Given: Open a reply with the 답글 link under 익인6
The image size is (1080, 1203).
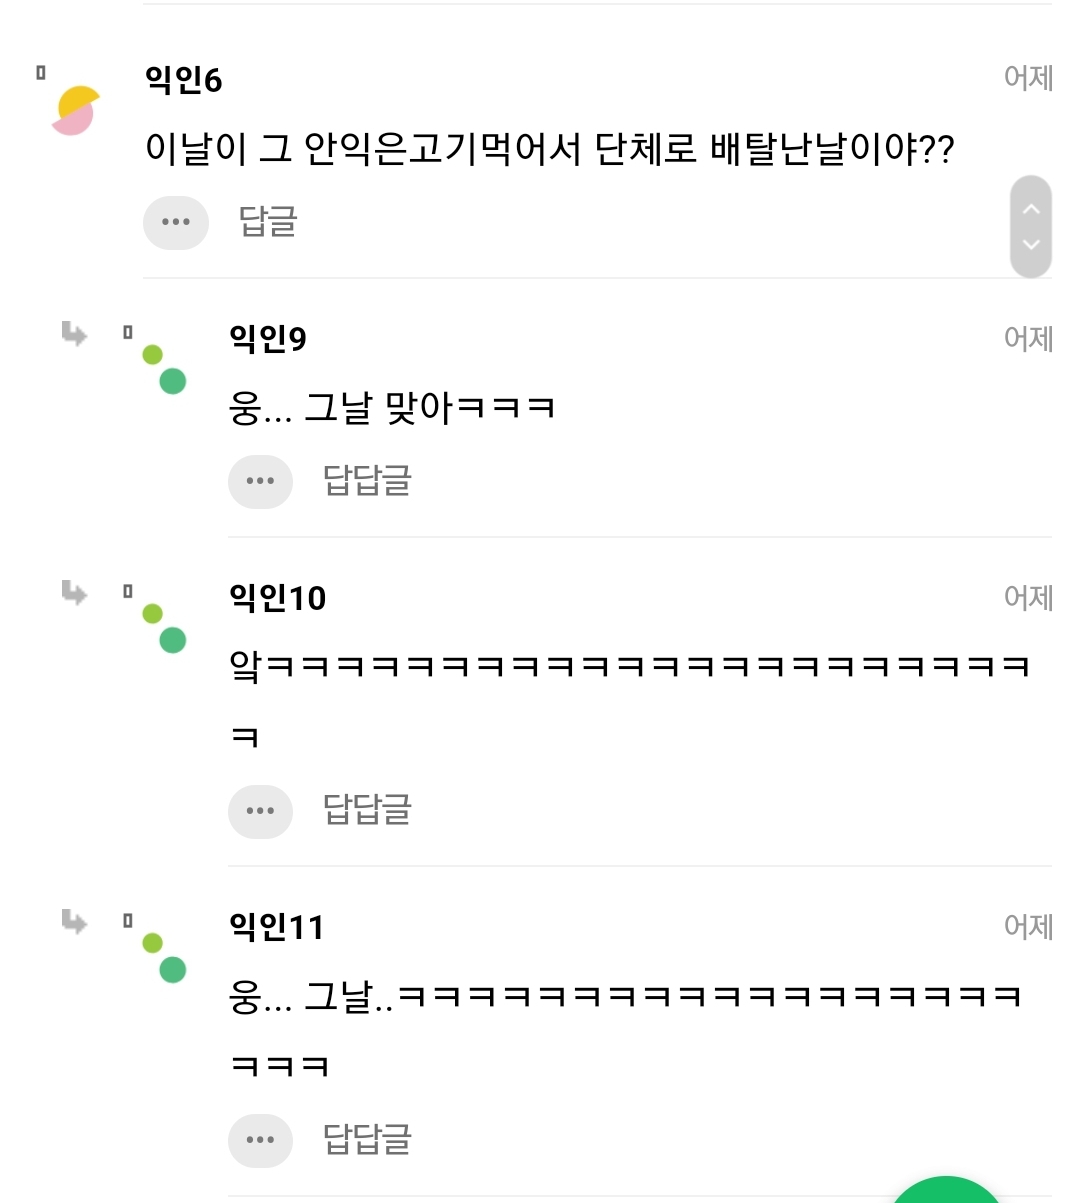Looking at the screenshot, I should [267, 223].
